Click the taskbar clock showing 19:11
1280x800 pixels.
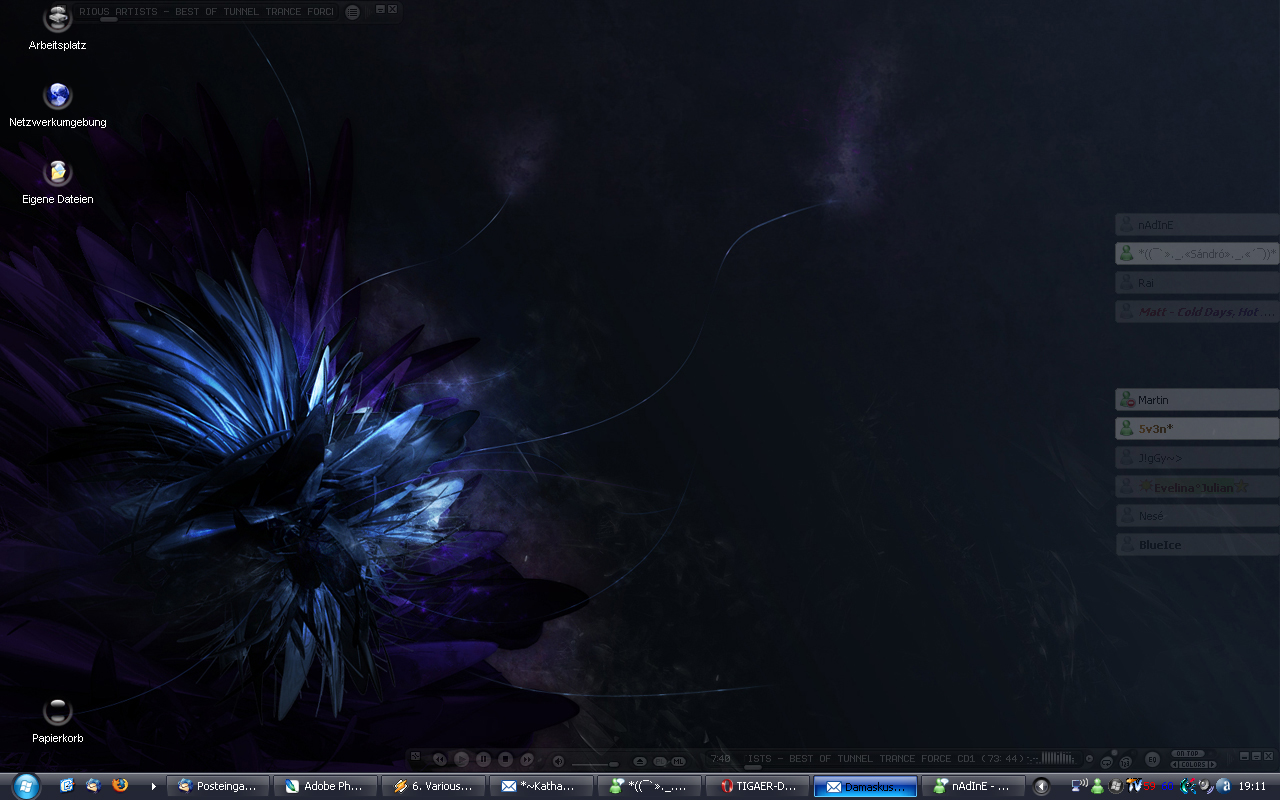pos(1252,786)
